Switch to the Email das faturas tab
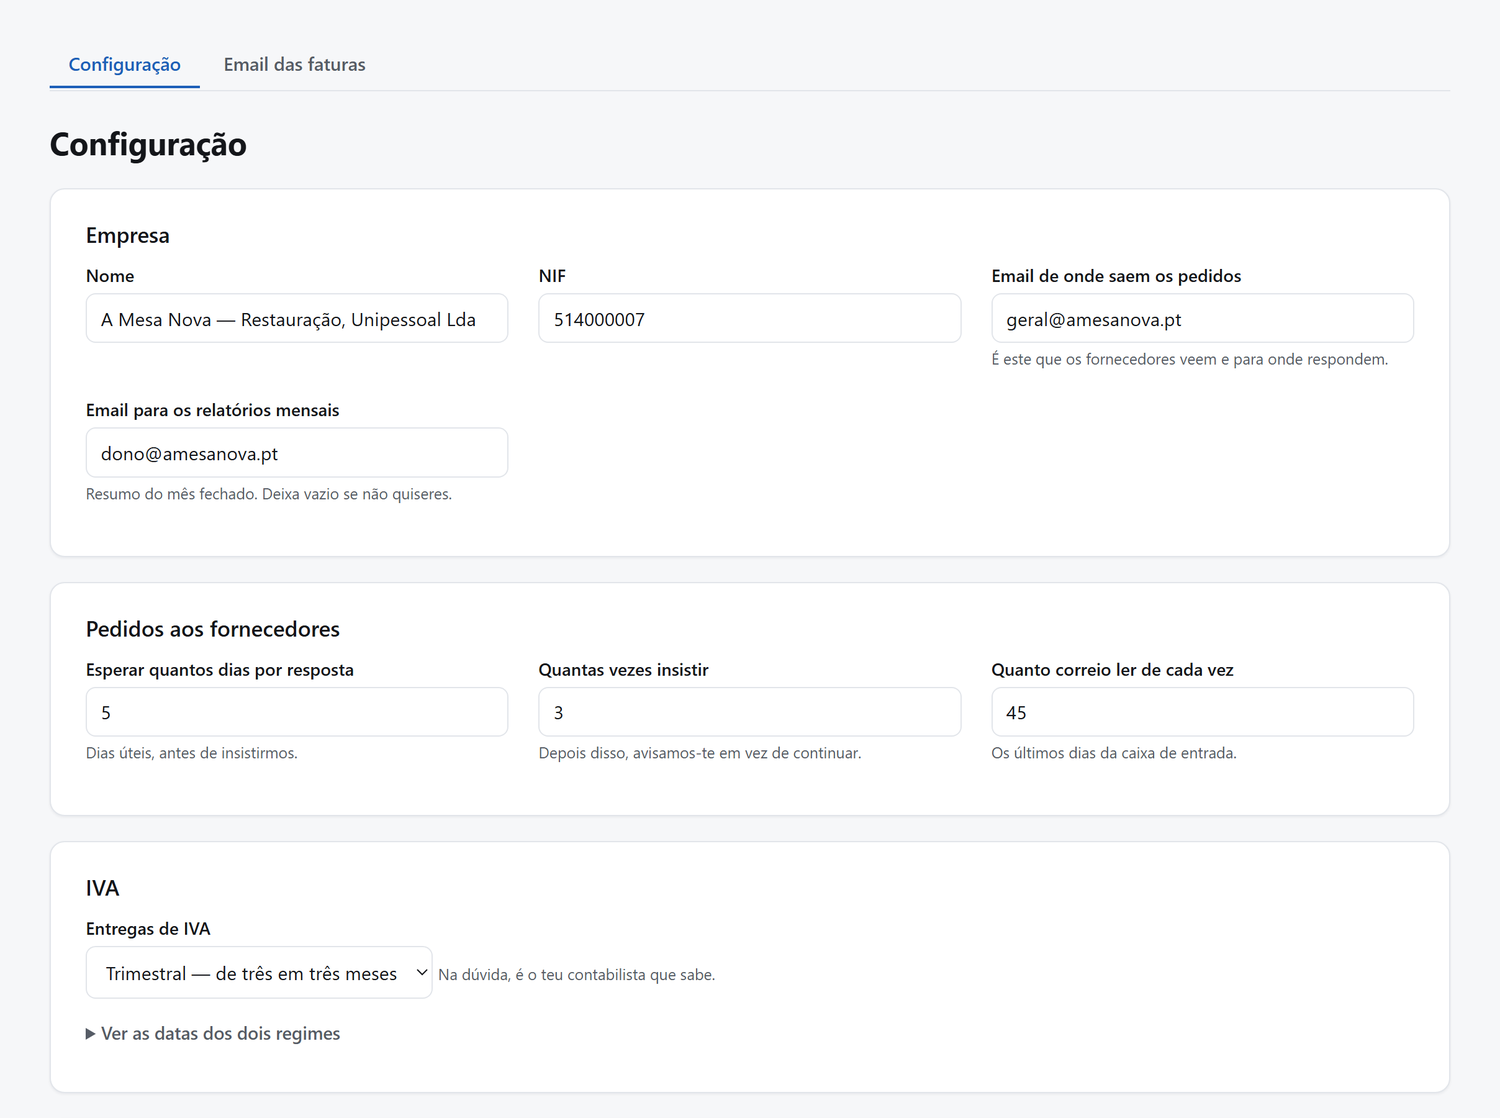1500x1118 pixels. 294,64
